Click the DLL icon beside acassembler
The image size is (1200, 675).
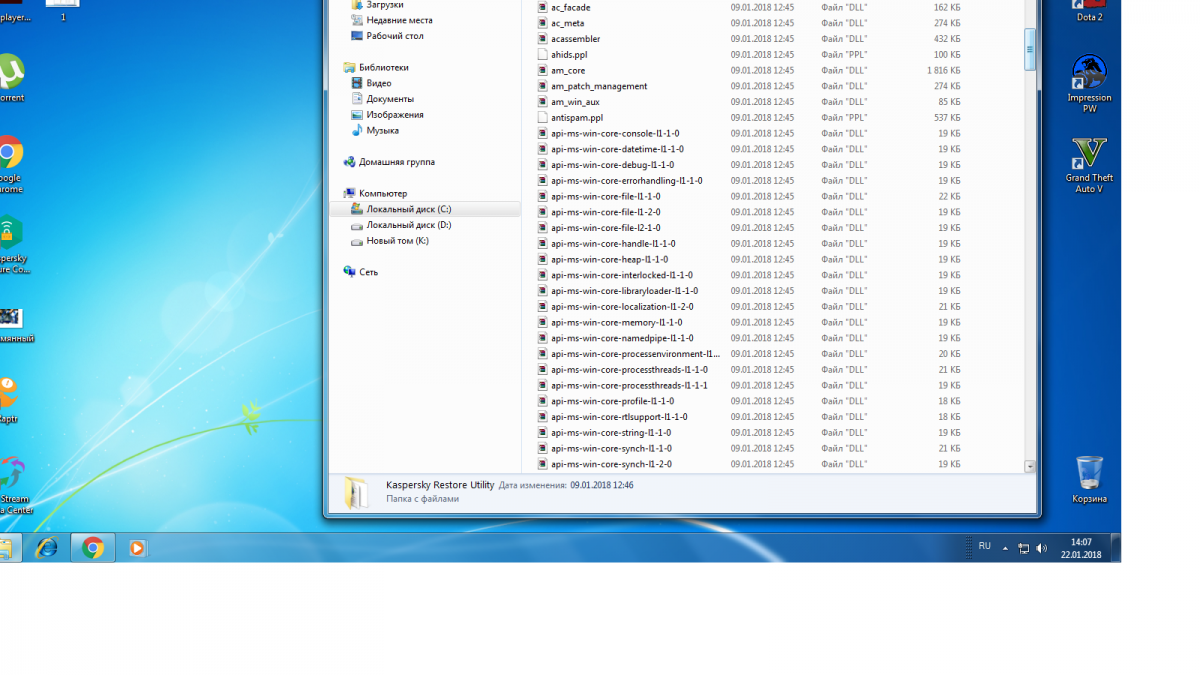tap(543, 39)
